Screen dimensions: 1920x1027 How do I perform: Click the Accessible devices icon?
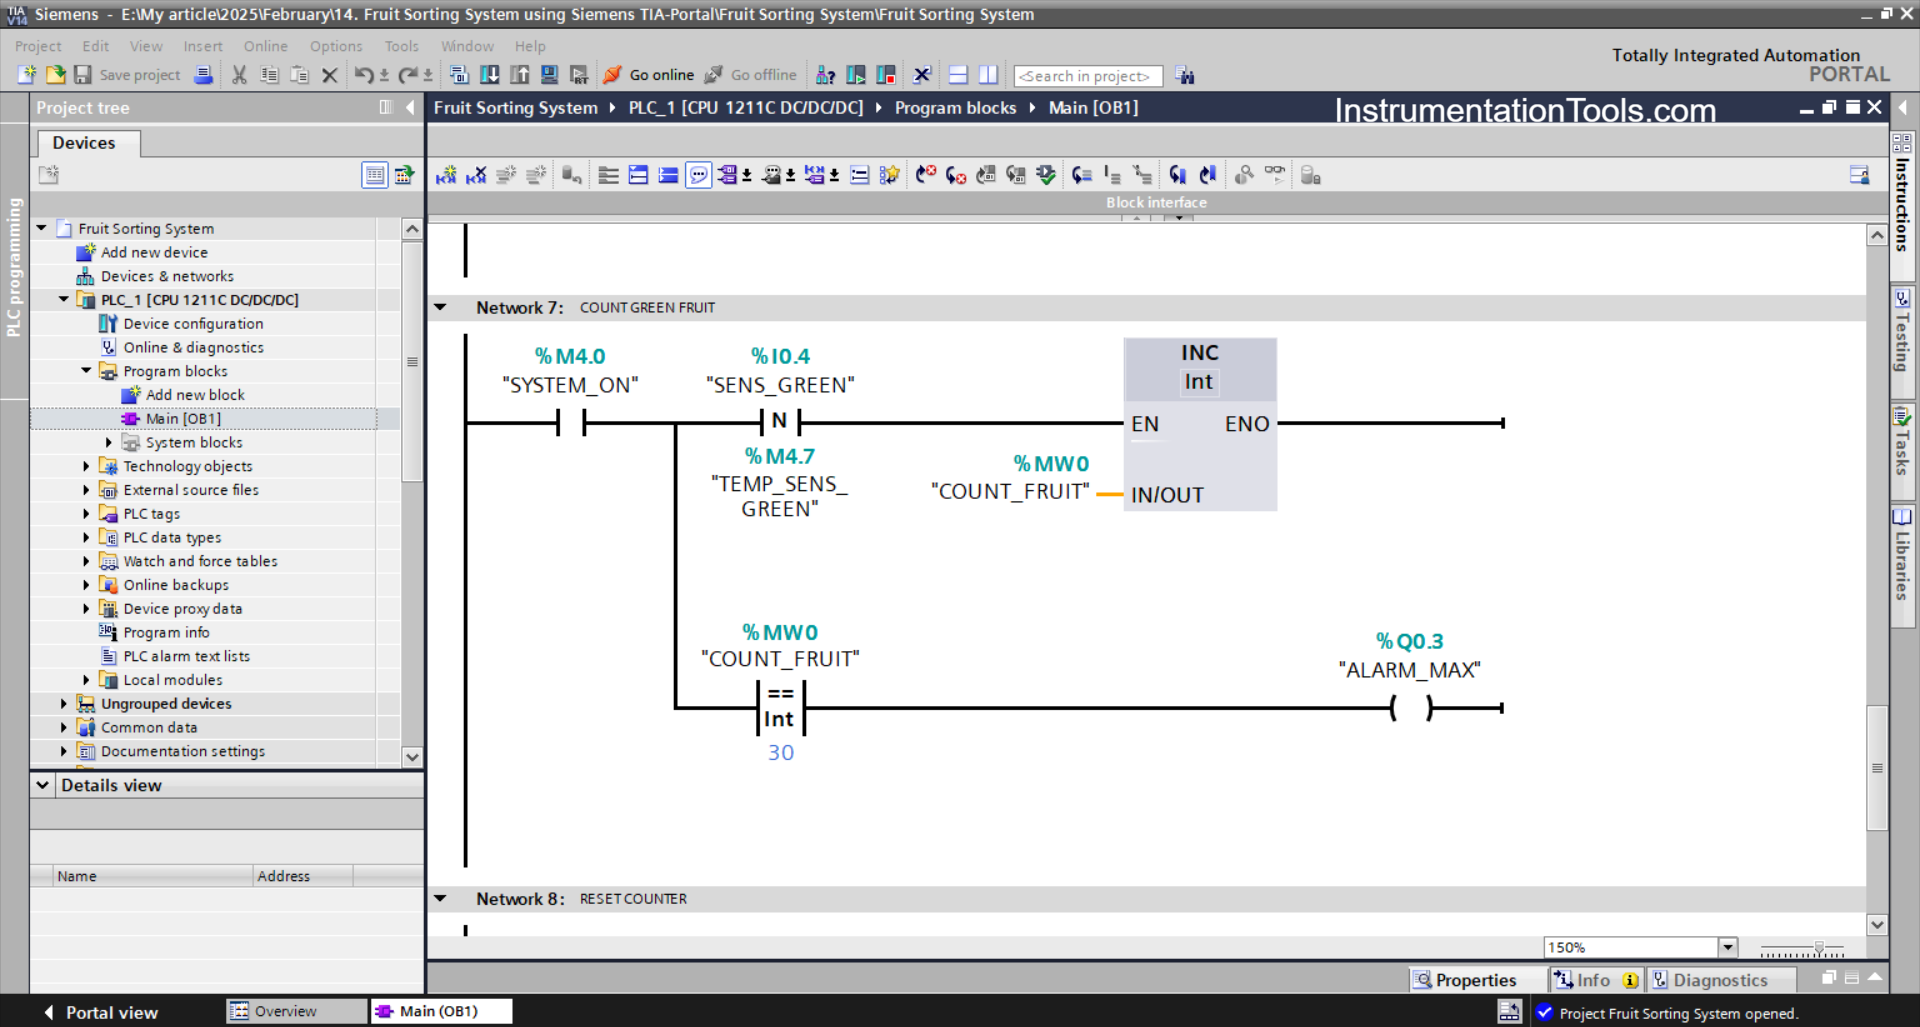826,75
